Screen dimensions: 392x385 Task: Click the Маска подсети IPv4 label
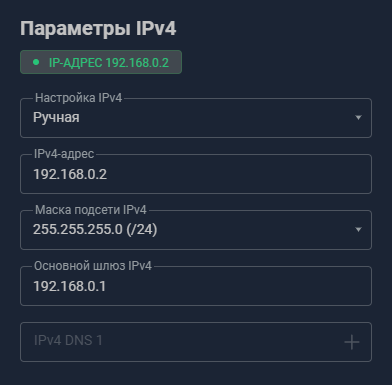coord(91,210)
